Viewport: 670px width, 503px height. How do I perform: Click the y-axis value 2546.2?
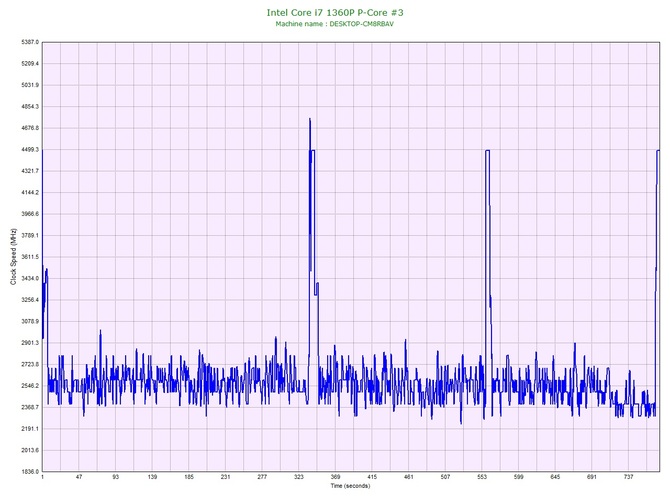pyautogui.click(x=30, y=386)
